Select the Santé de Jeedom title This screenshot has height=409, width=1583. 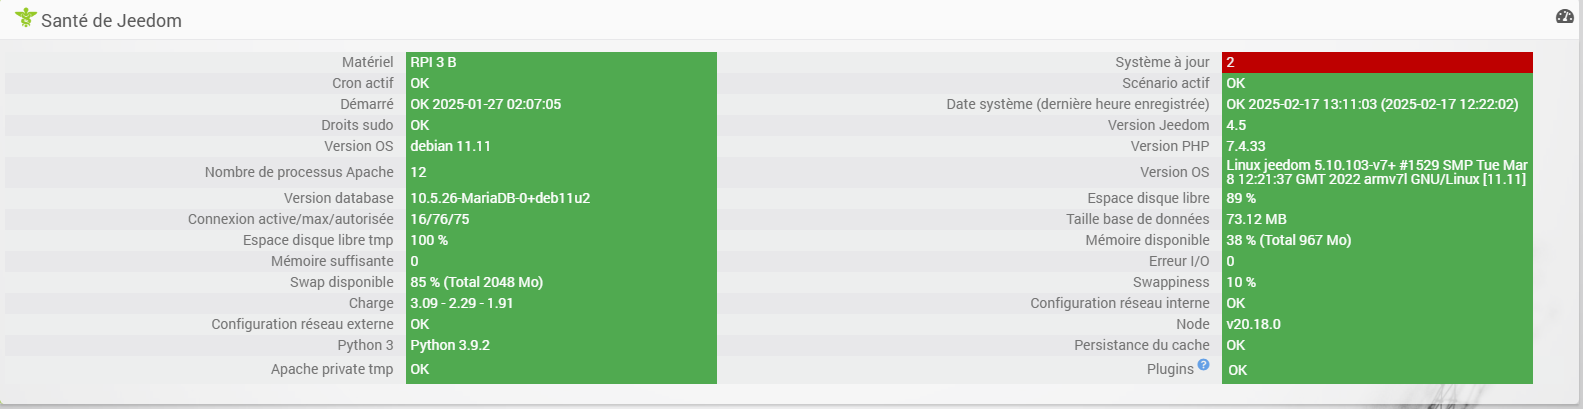pyautogui.click(x=111, y=20)
